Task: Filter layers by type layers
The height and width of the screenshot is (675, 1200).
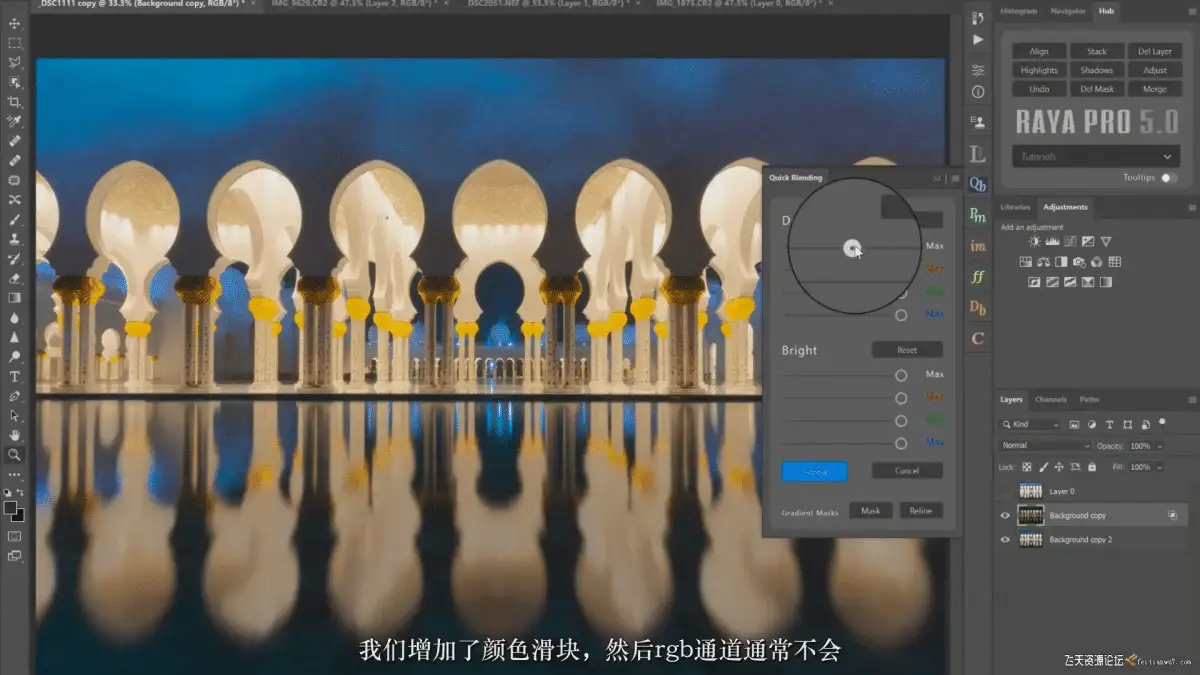Action: pos(1109,425)
